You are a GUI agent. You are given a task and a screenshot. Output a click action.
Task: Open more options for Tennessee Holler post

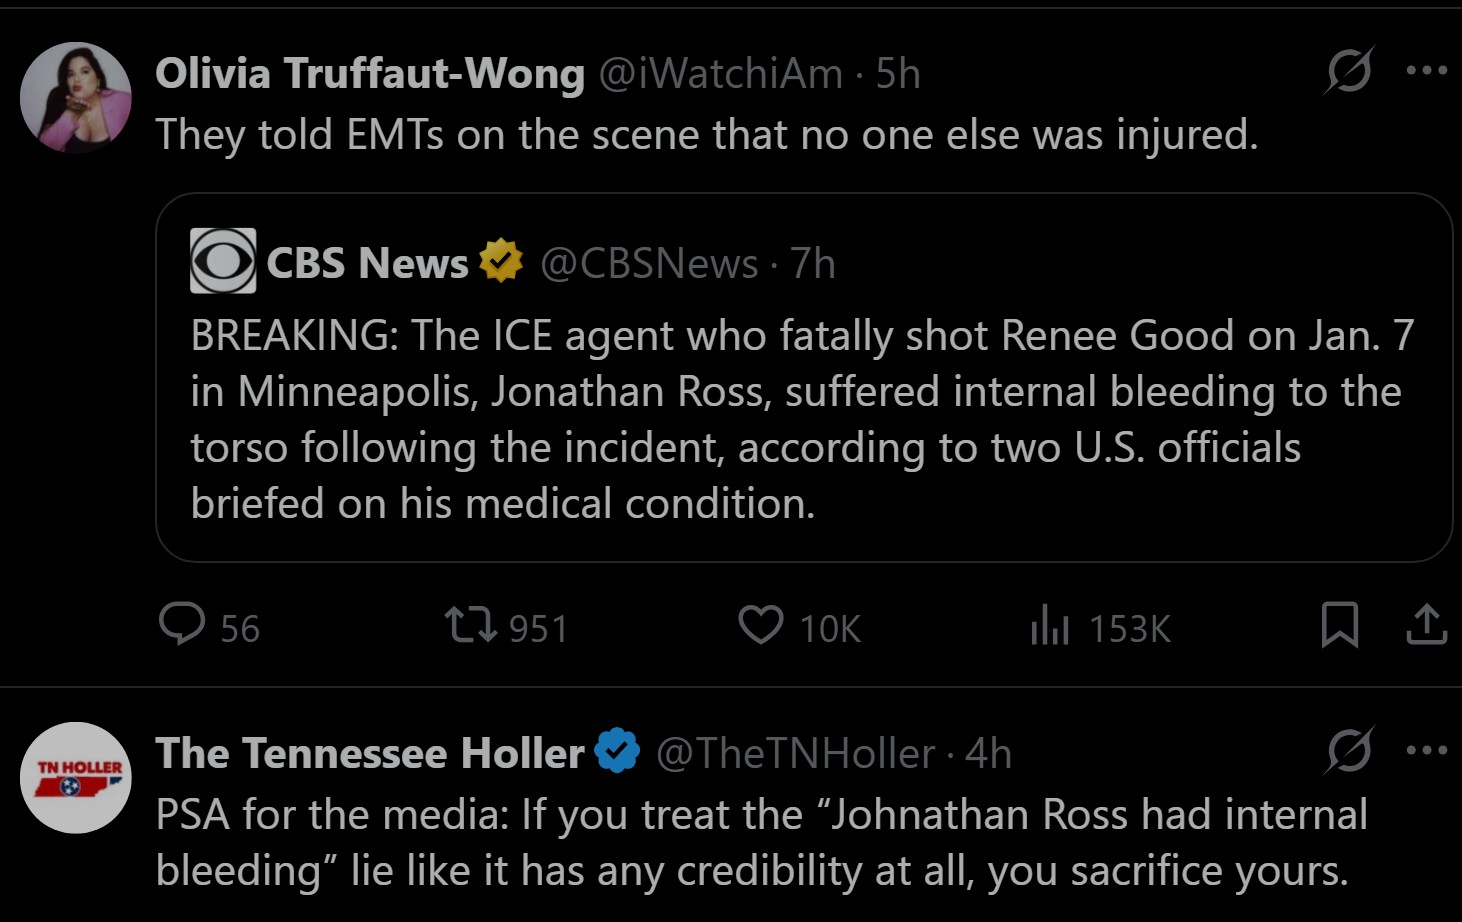point(1426,751)
